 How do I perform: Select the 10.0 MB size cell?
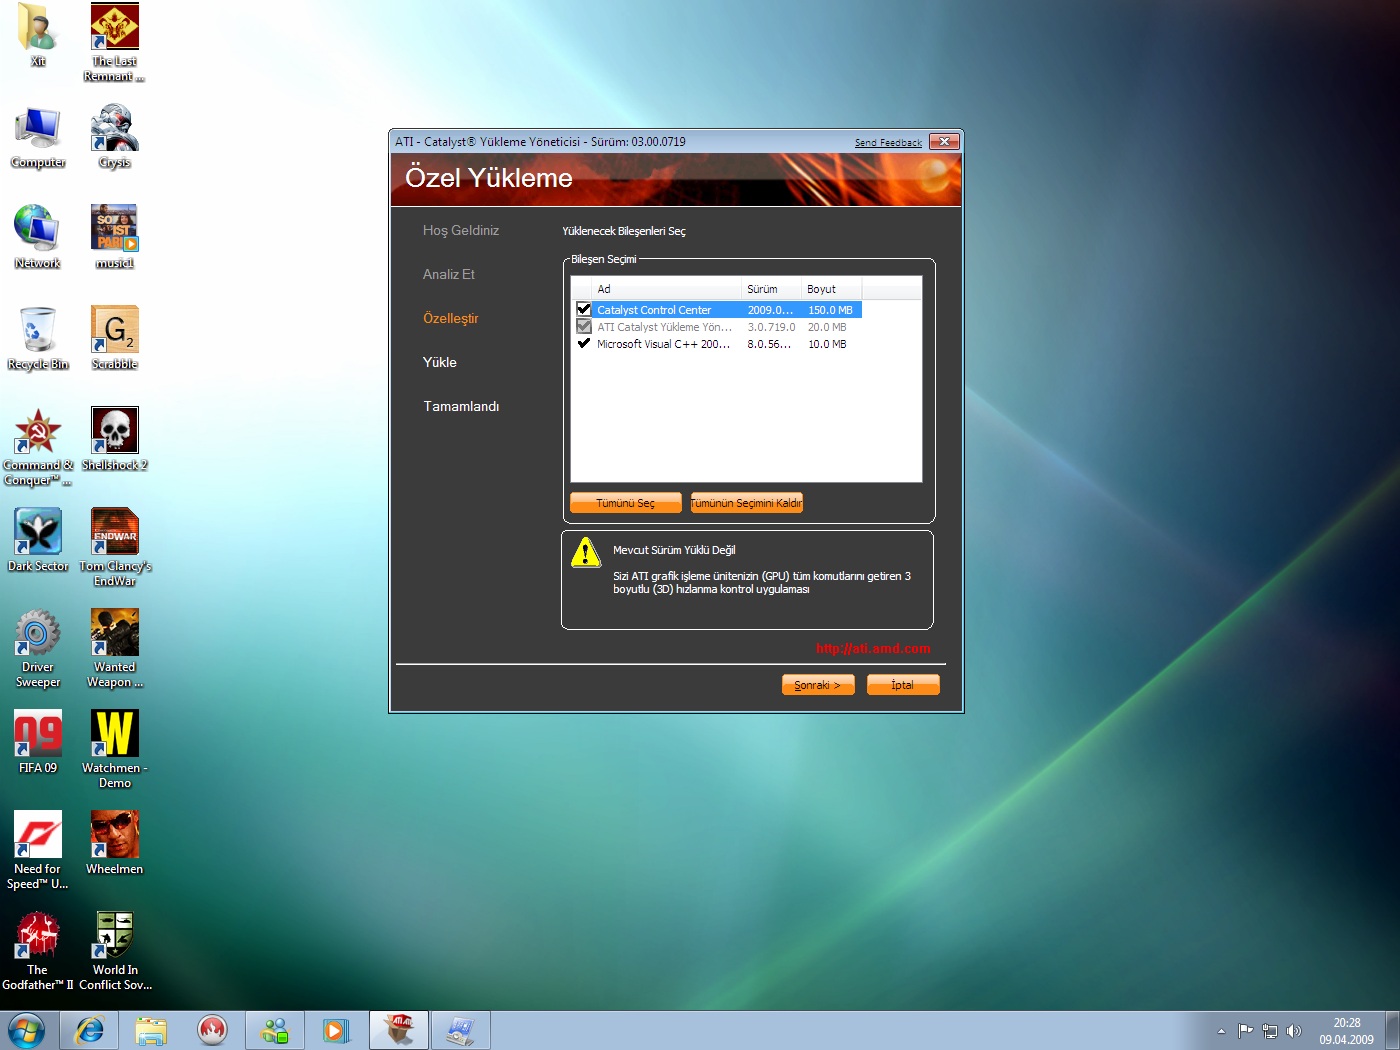827,344
